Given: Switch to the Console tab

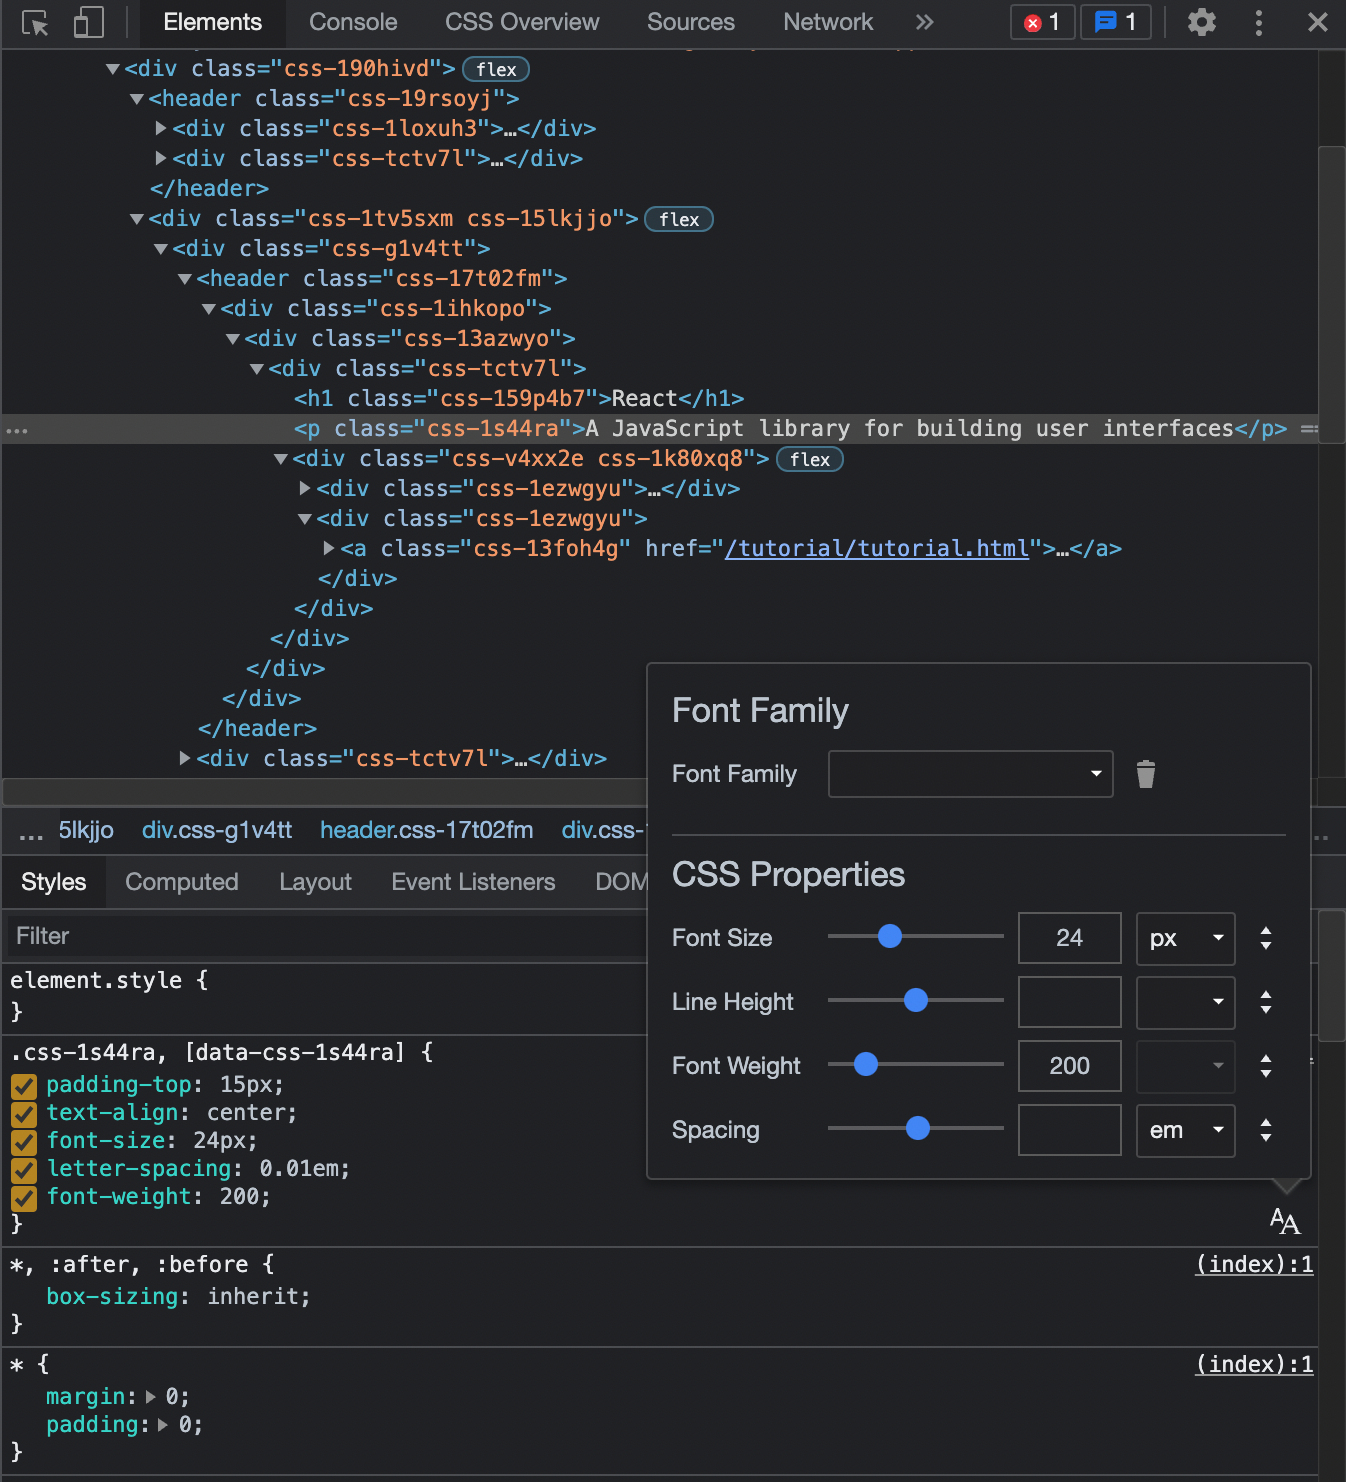Looking at the screenshot, I should (x=352, y=22).
